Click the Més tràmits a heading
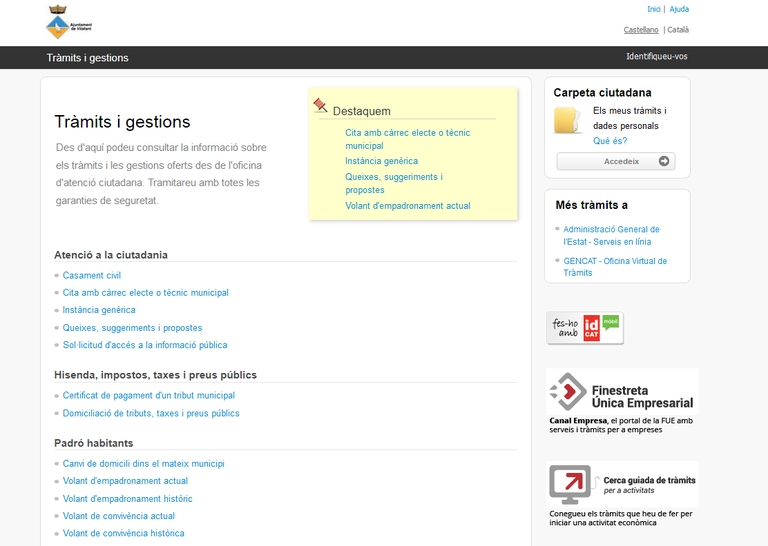The height and width of the screenshot is (546, 768). (x=592, y=205)
